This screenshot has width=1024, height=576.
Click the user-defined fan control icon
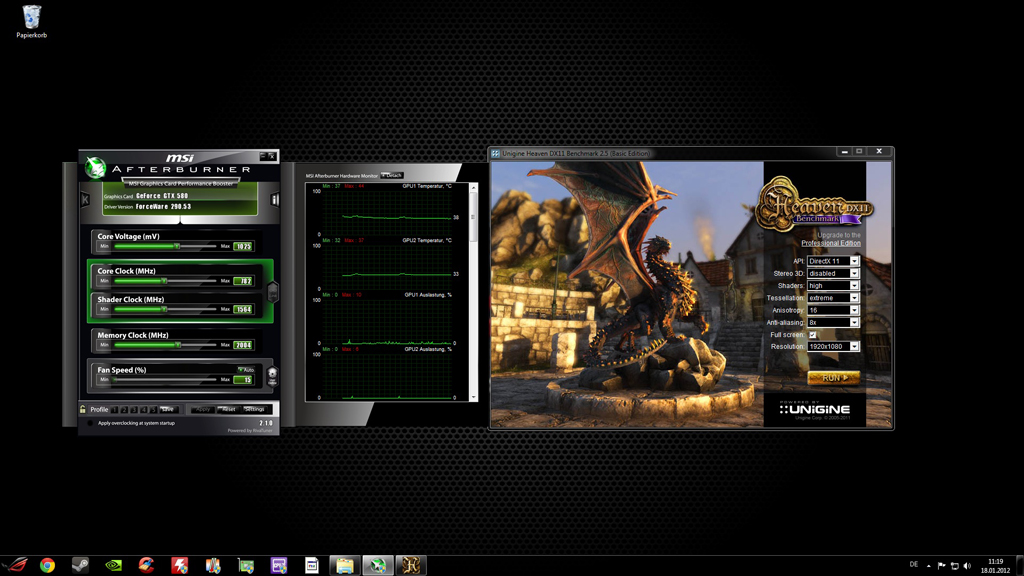272,375
